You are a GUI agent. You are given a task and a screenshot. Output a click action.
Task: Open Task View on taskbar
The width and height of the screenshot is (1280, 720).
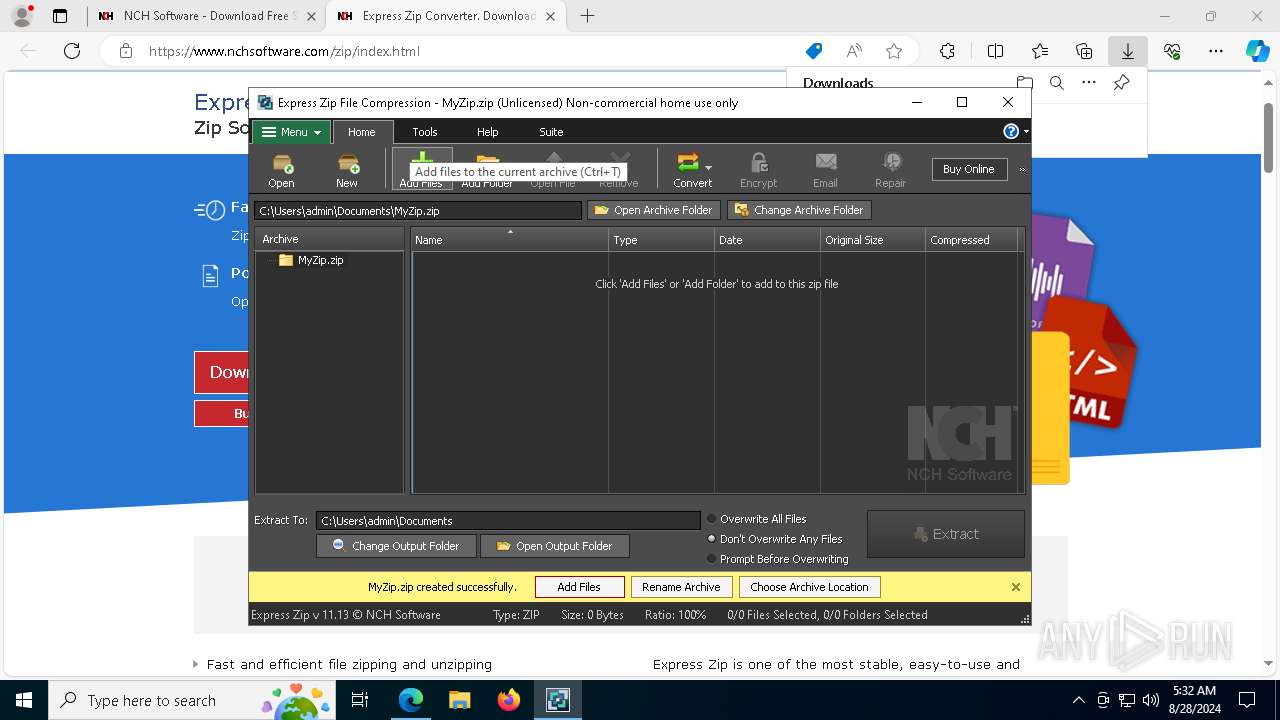pos(360,700)
